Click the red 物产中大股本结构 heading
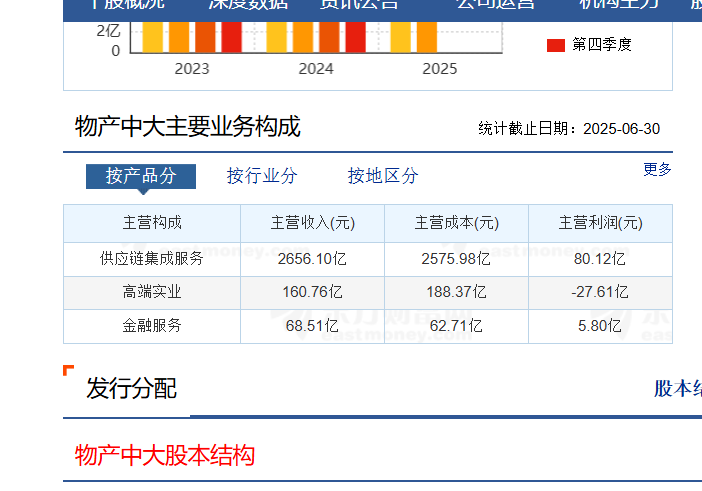 tap(165, 456)
